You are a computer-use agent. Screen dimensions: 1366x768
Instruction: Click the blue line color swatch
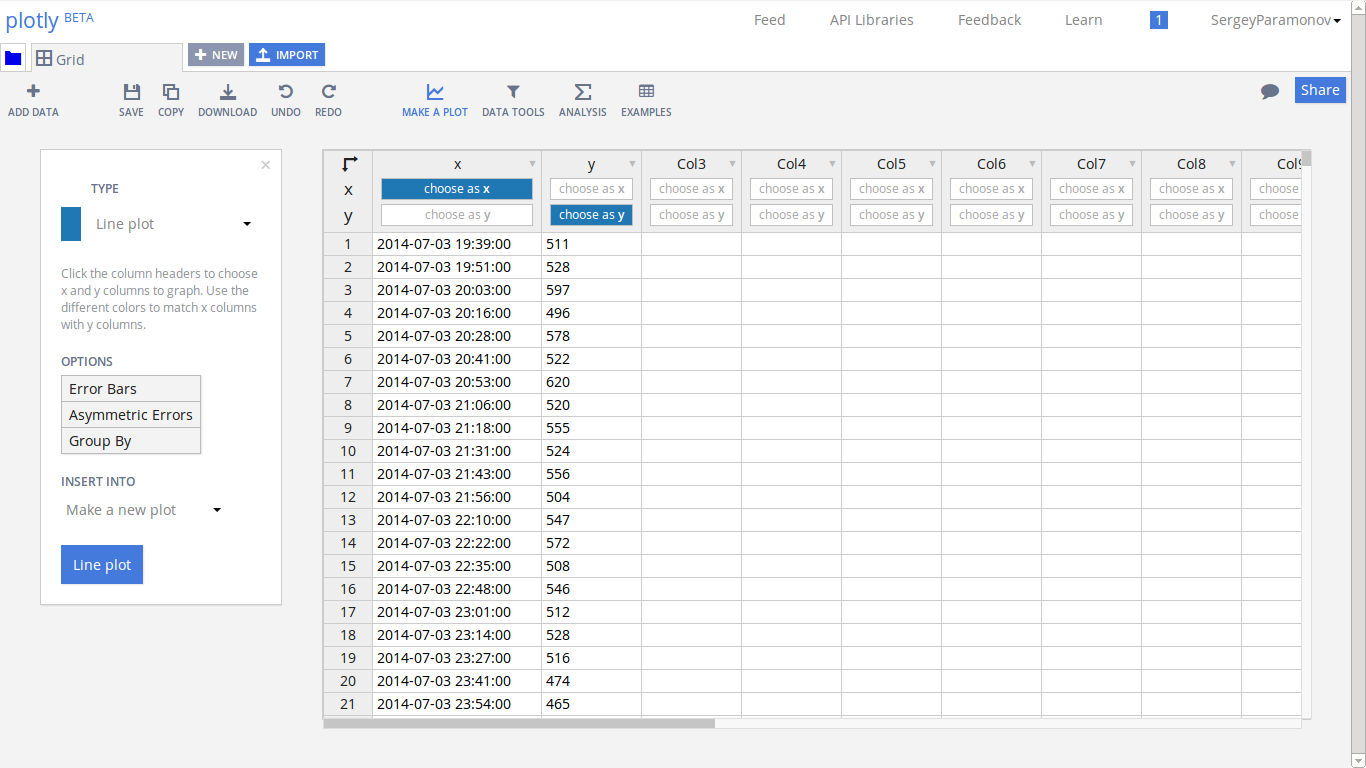click(x=71, y=224)
